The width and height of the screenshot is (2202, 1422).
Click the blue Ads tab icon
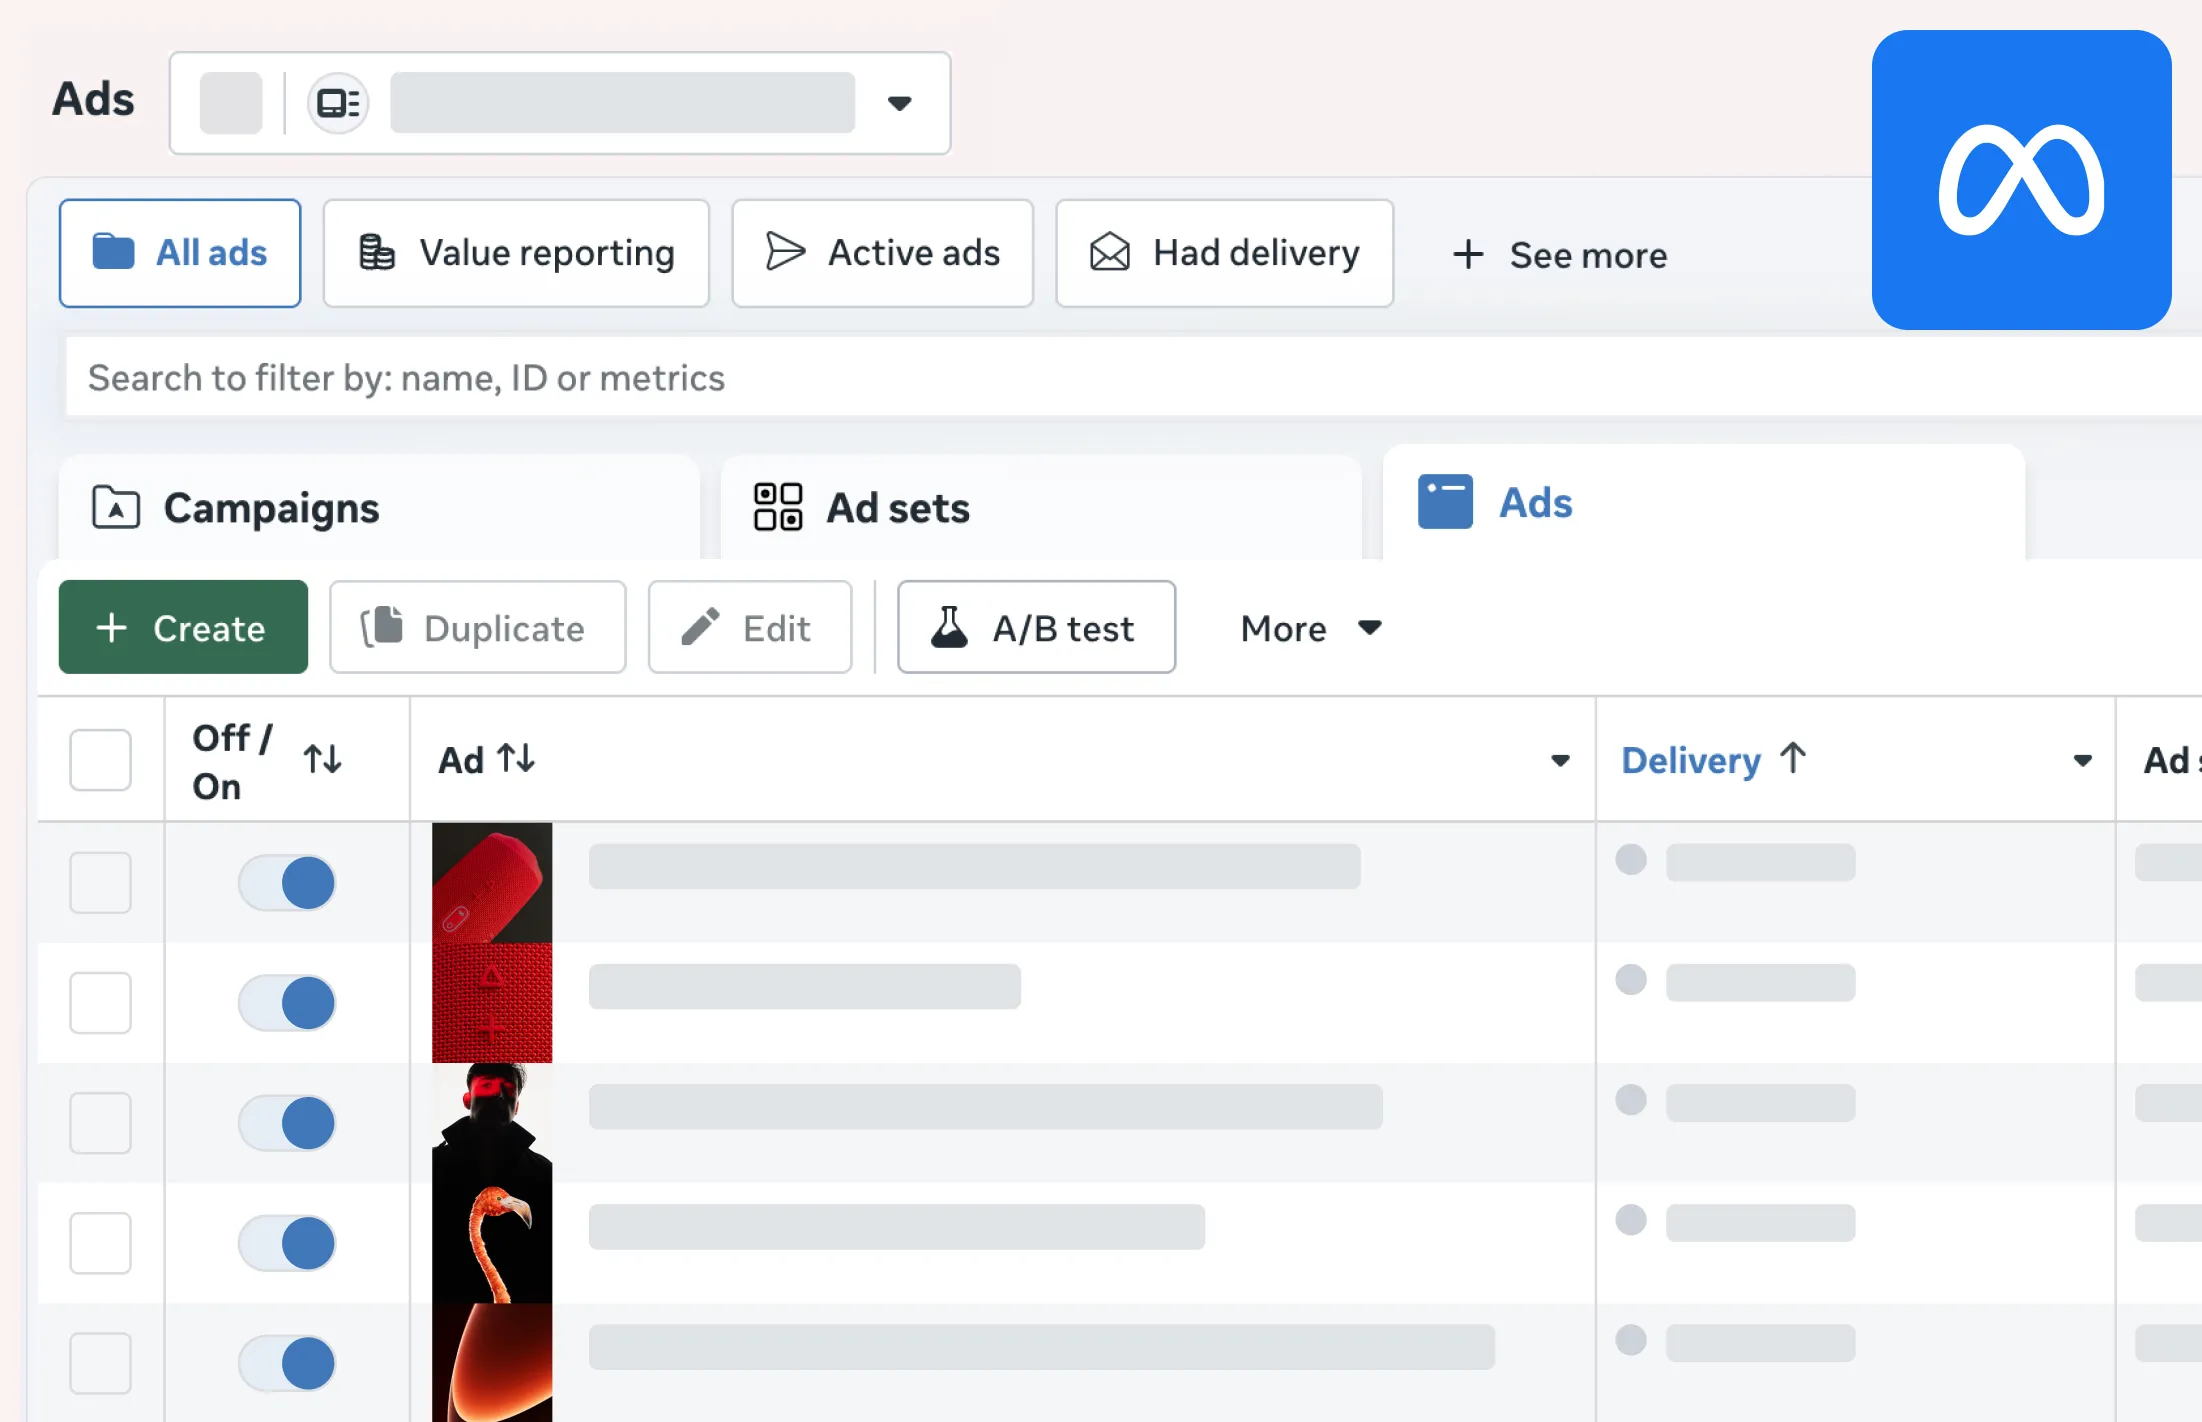[x=1445, y=501]
